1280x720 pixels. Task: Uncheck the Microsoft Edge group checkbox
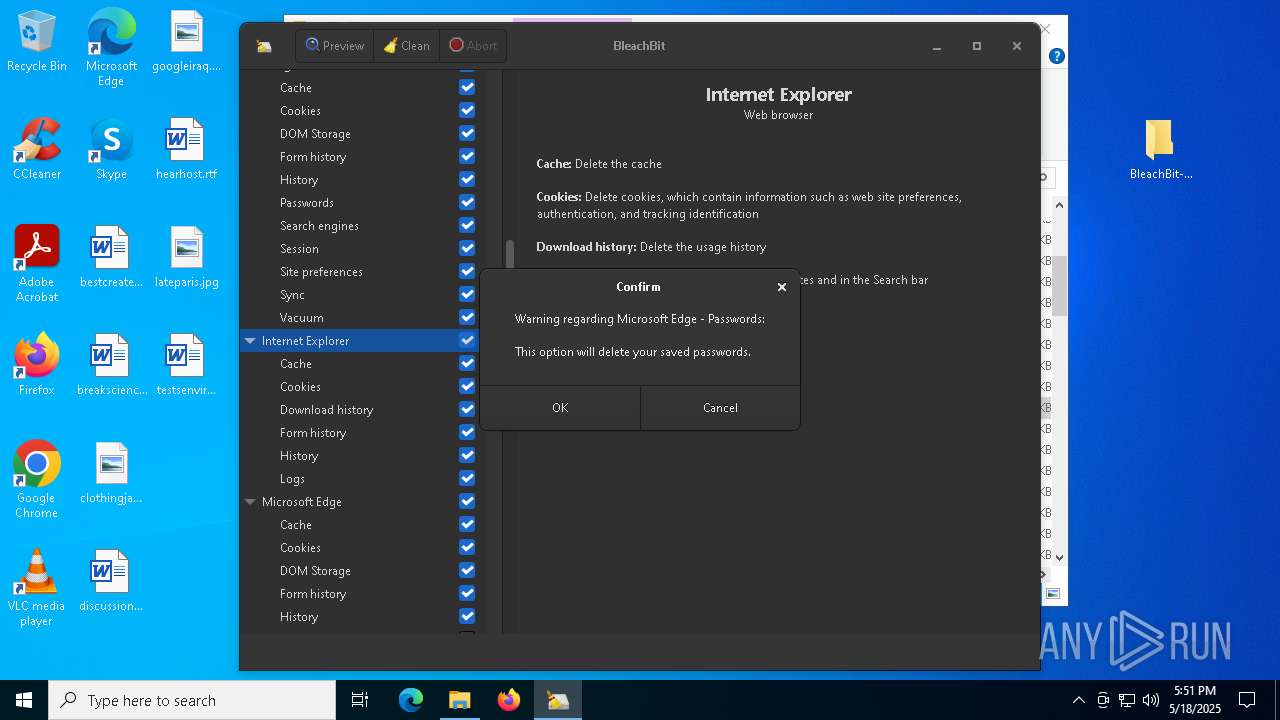point(467,502)
